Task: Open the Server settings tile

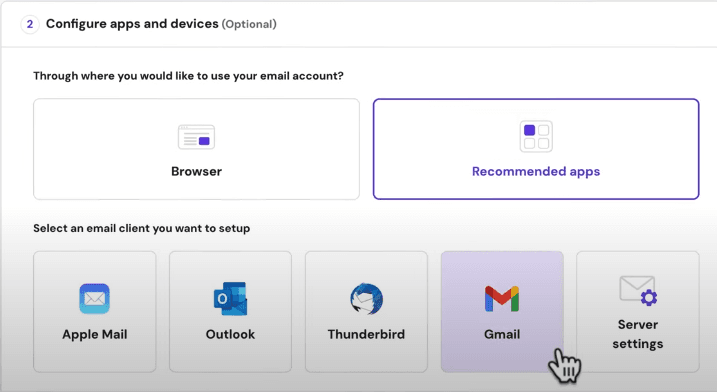Action: point(638,311)
